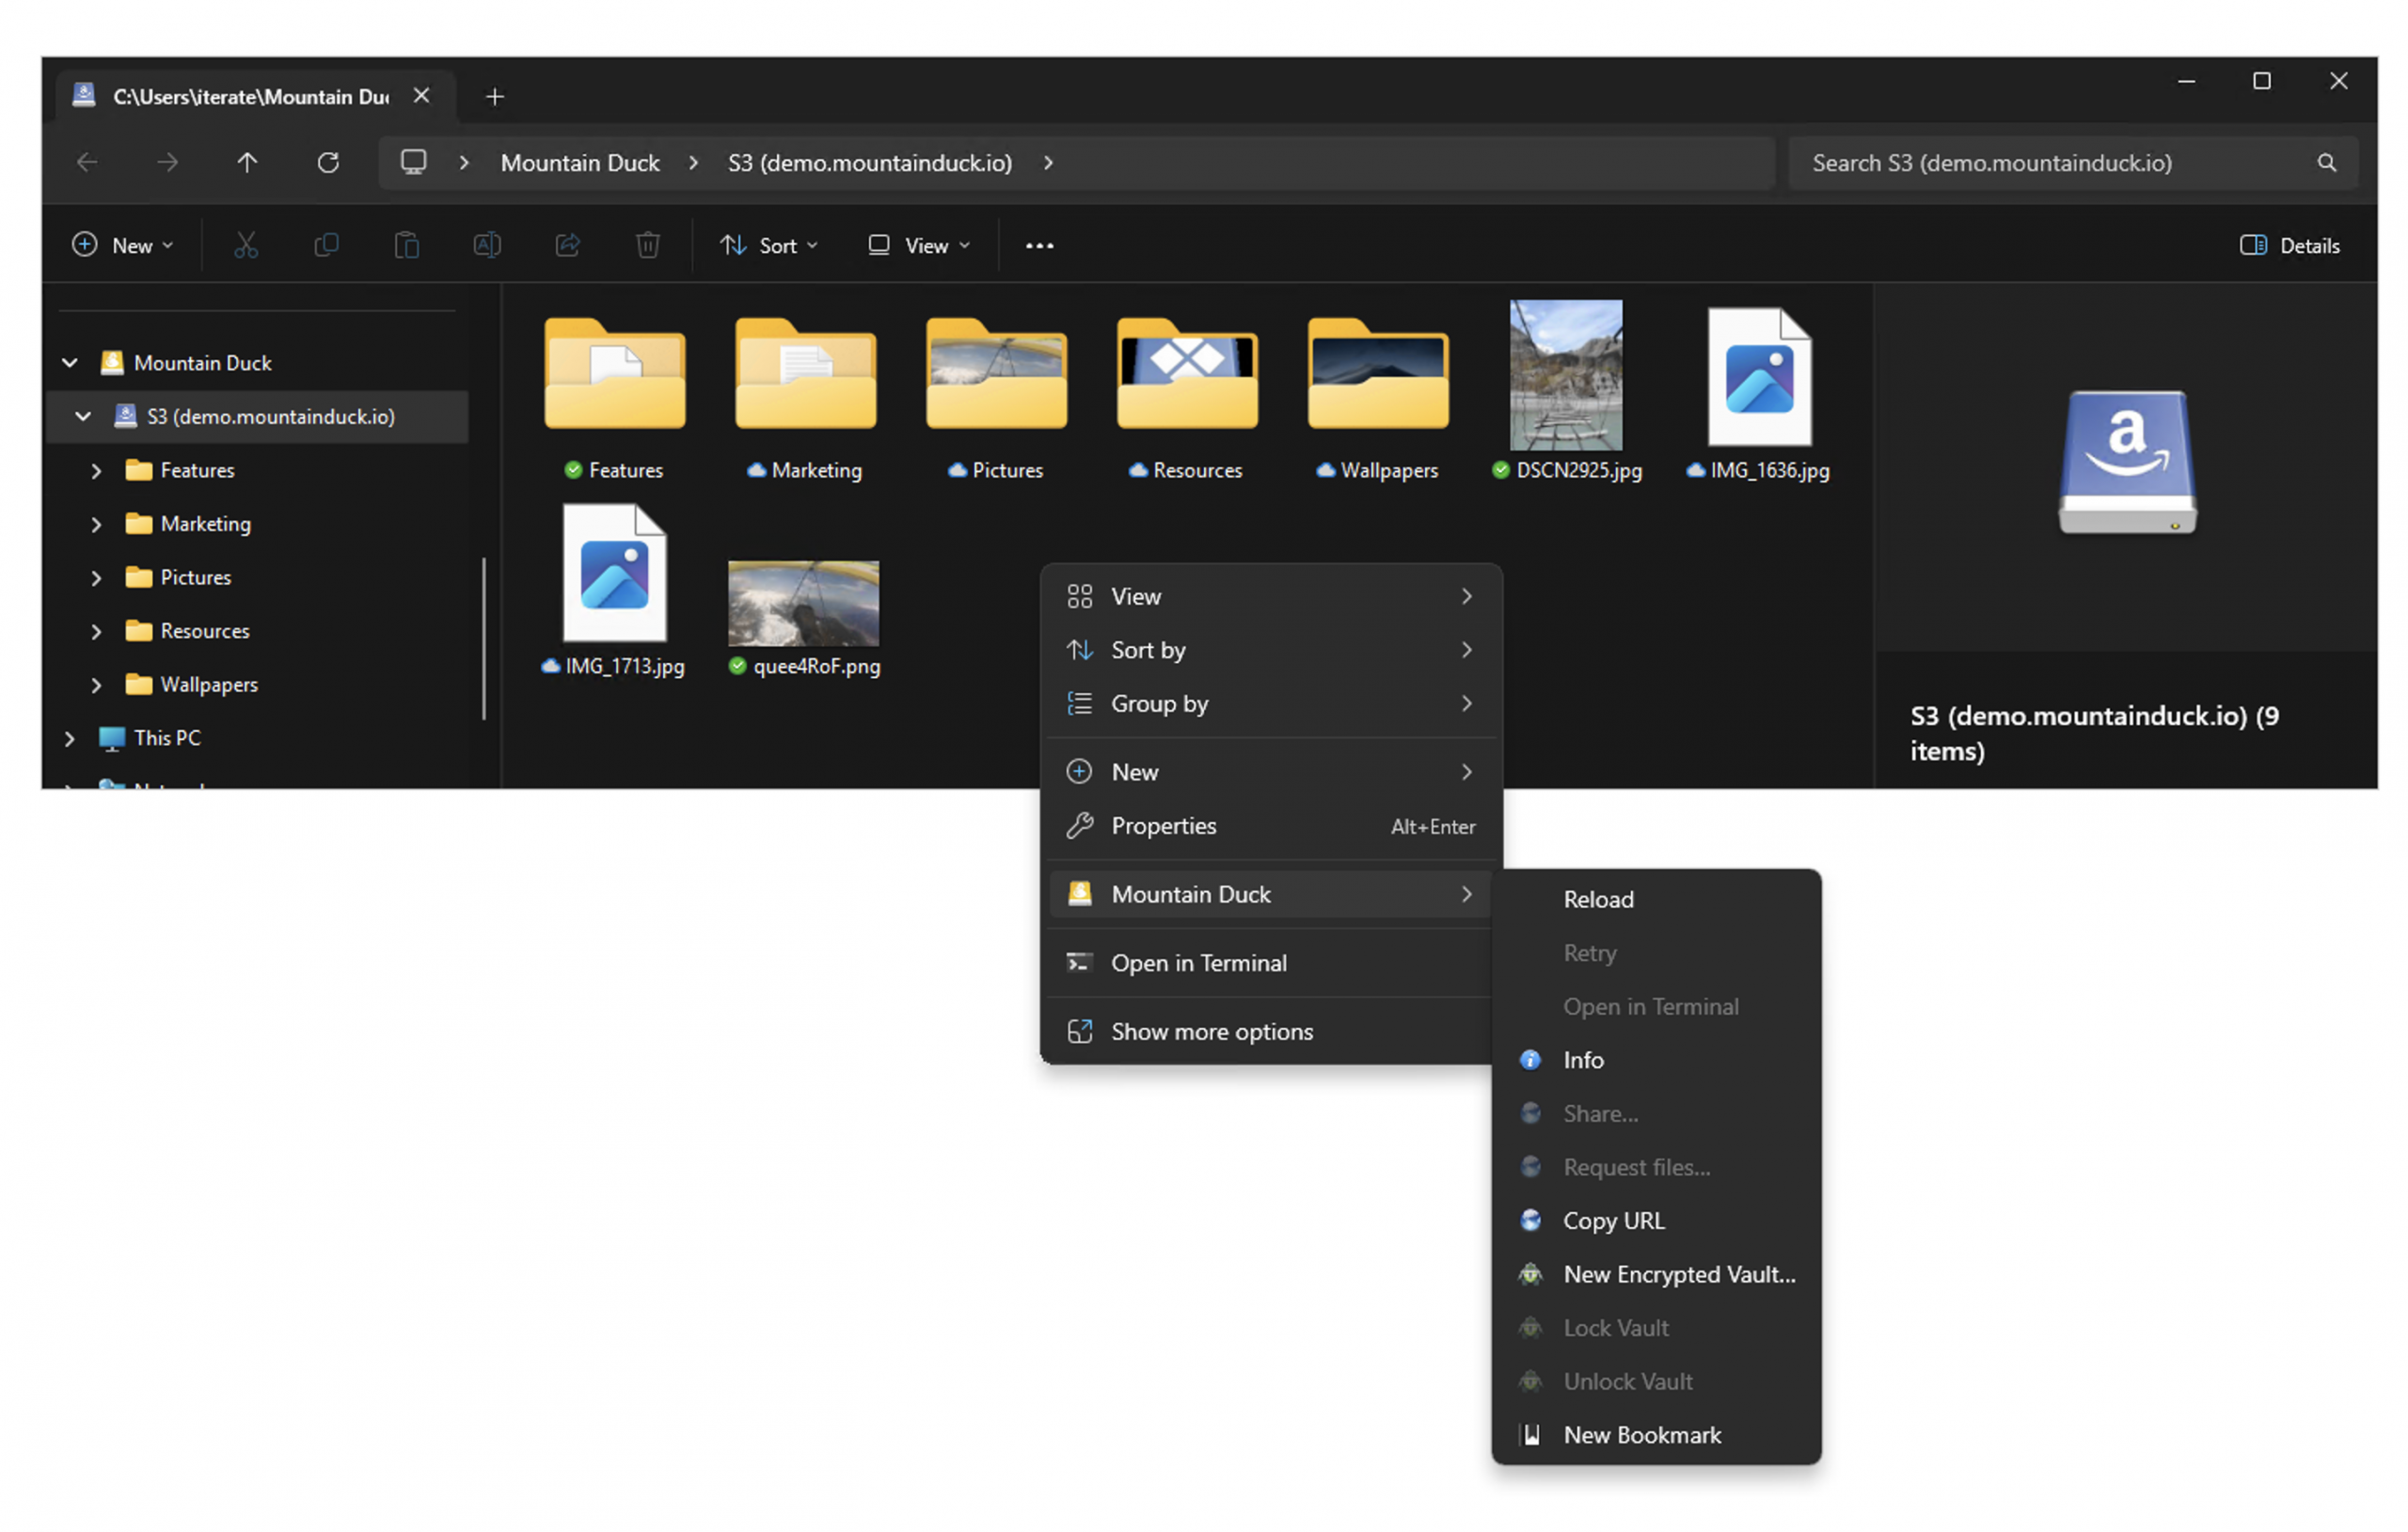Viewport: 2408px width, 1532px height.
Task: Choose New Encrypted Vault... in submenu
Action: tap(1656, 1274)
